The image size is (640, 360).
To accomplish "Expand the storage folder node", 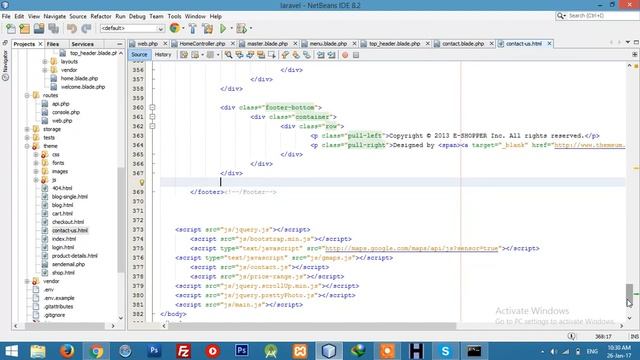I will coord(27,129).
